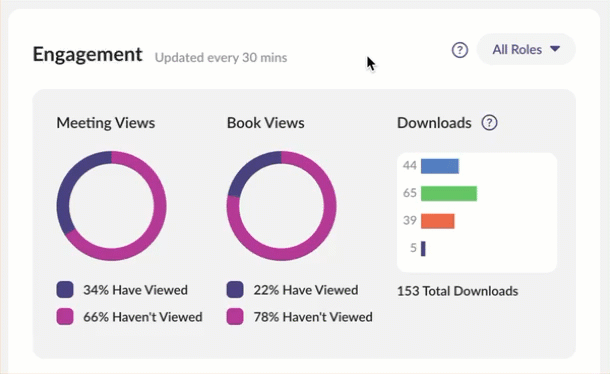Click the magenta swatch beside 66% Haven't Viewed

pos(65,316)
